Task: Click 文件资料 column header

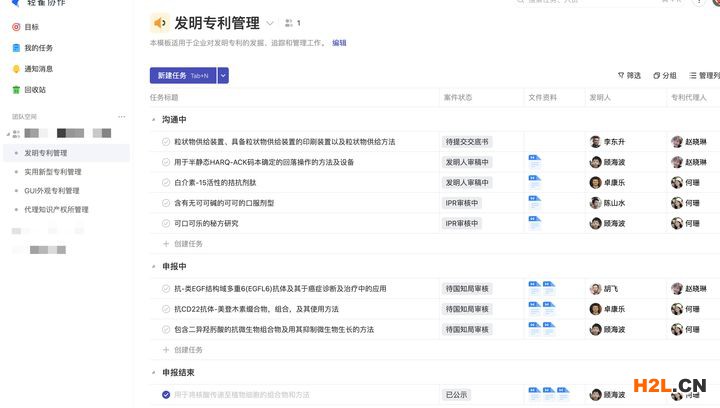Action: point(542,97)
